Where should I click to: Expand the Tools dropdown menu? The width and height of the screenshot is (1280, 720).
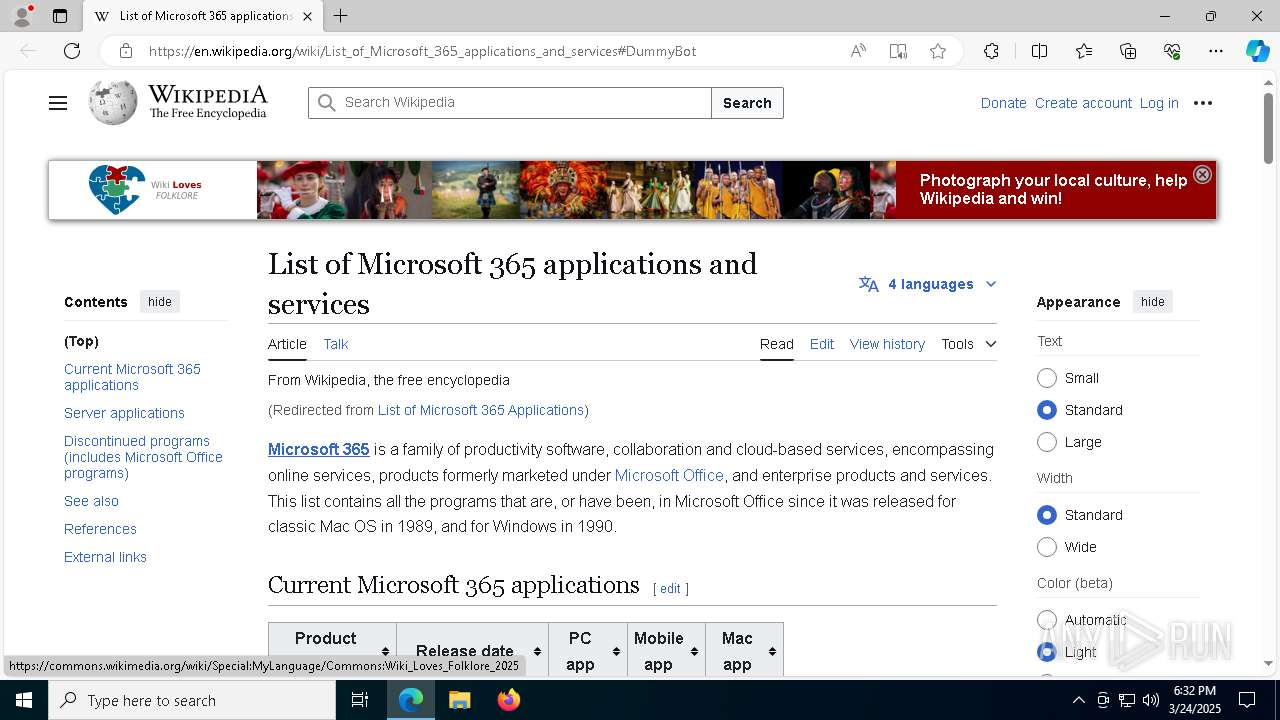pyautogui.click(x=968, y=344)
